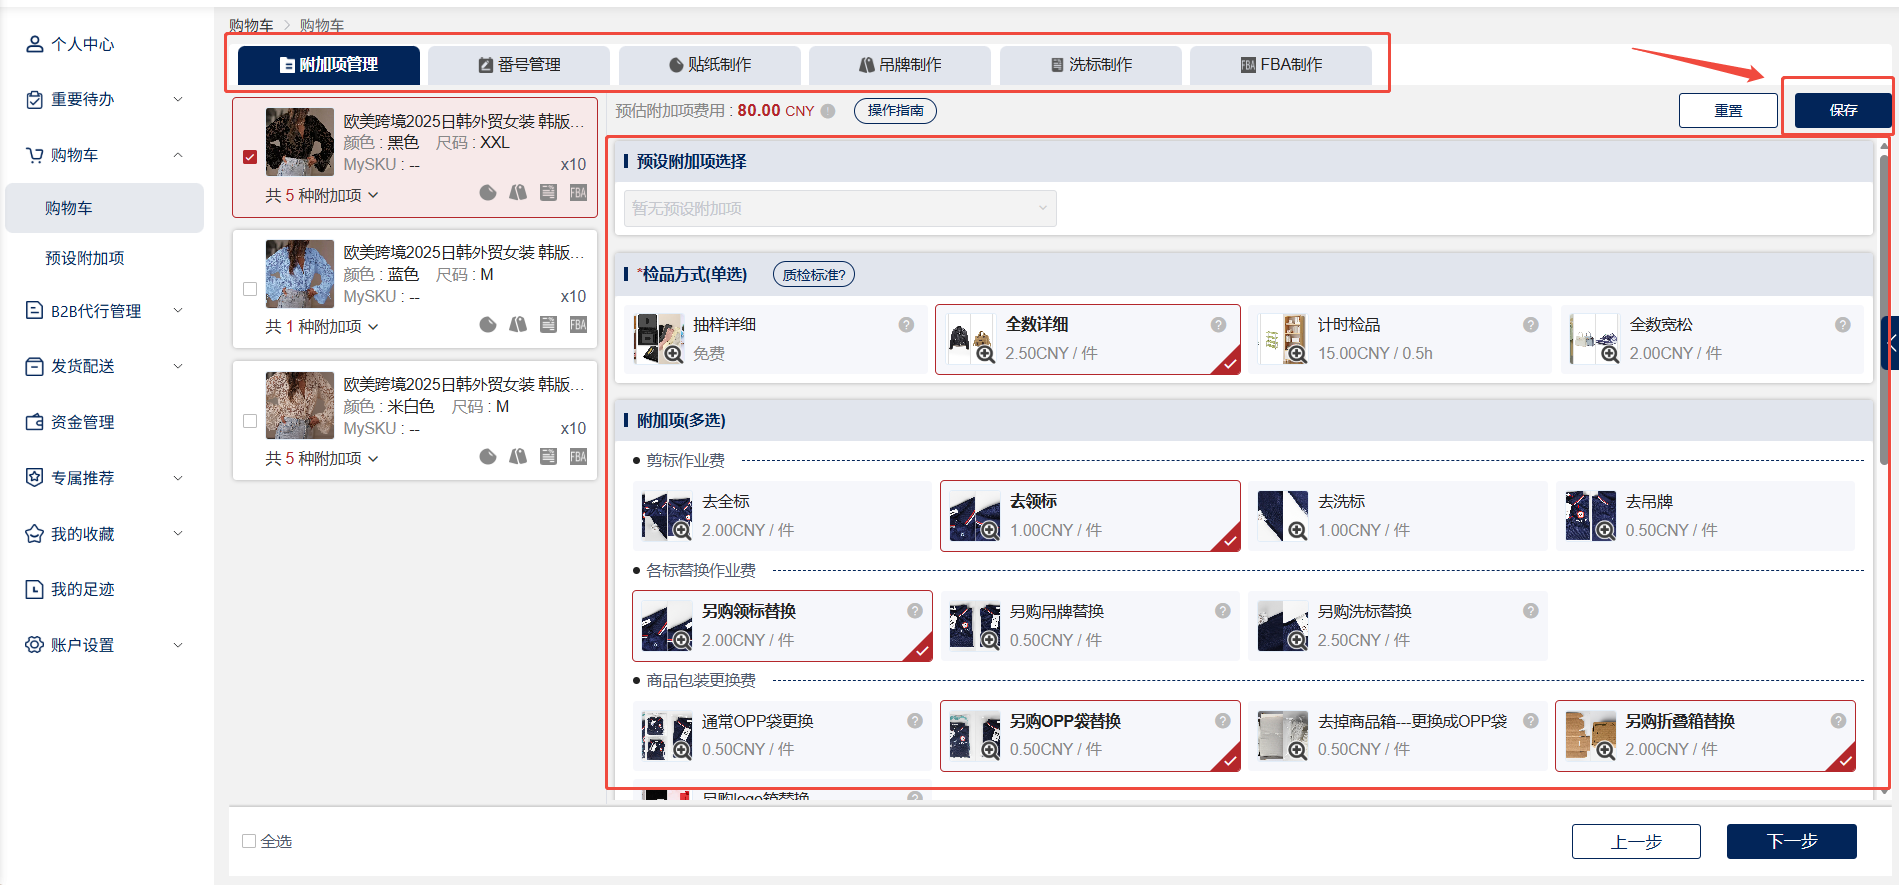Check the blue M product checkbox
This screenshot has width=1899, height=885.
click(250, 289)
